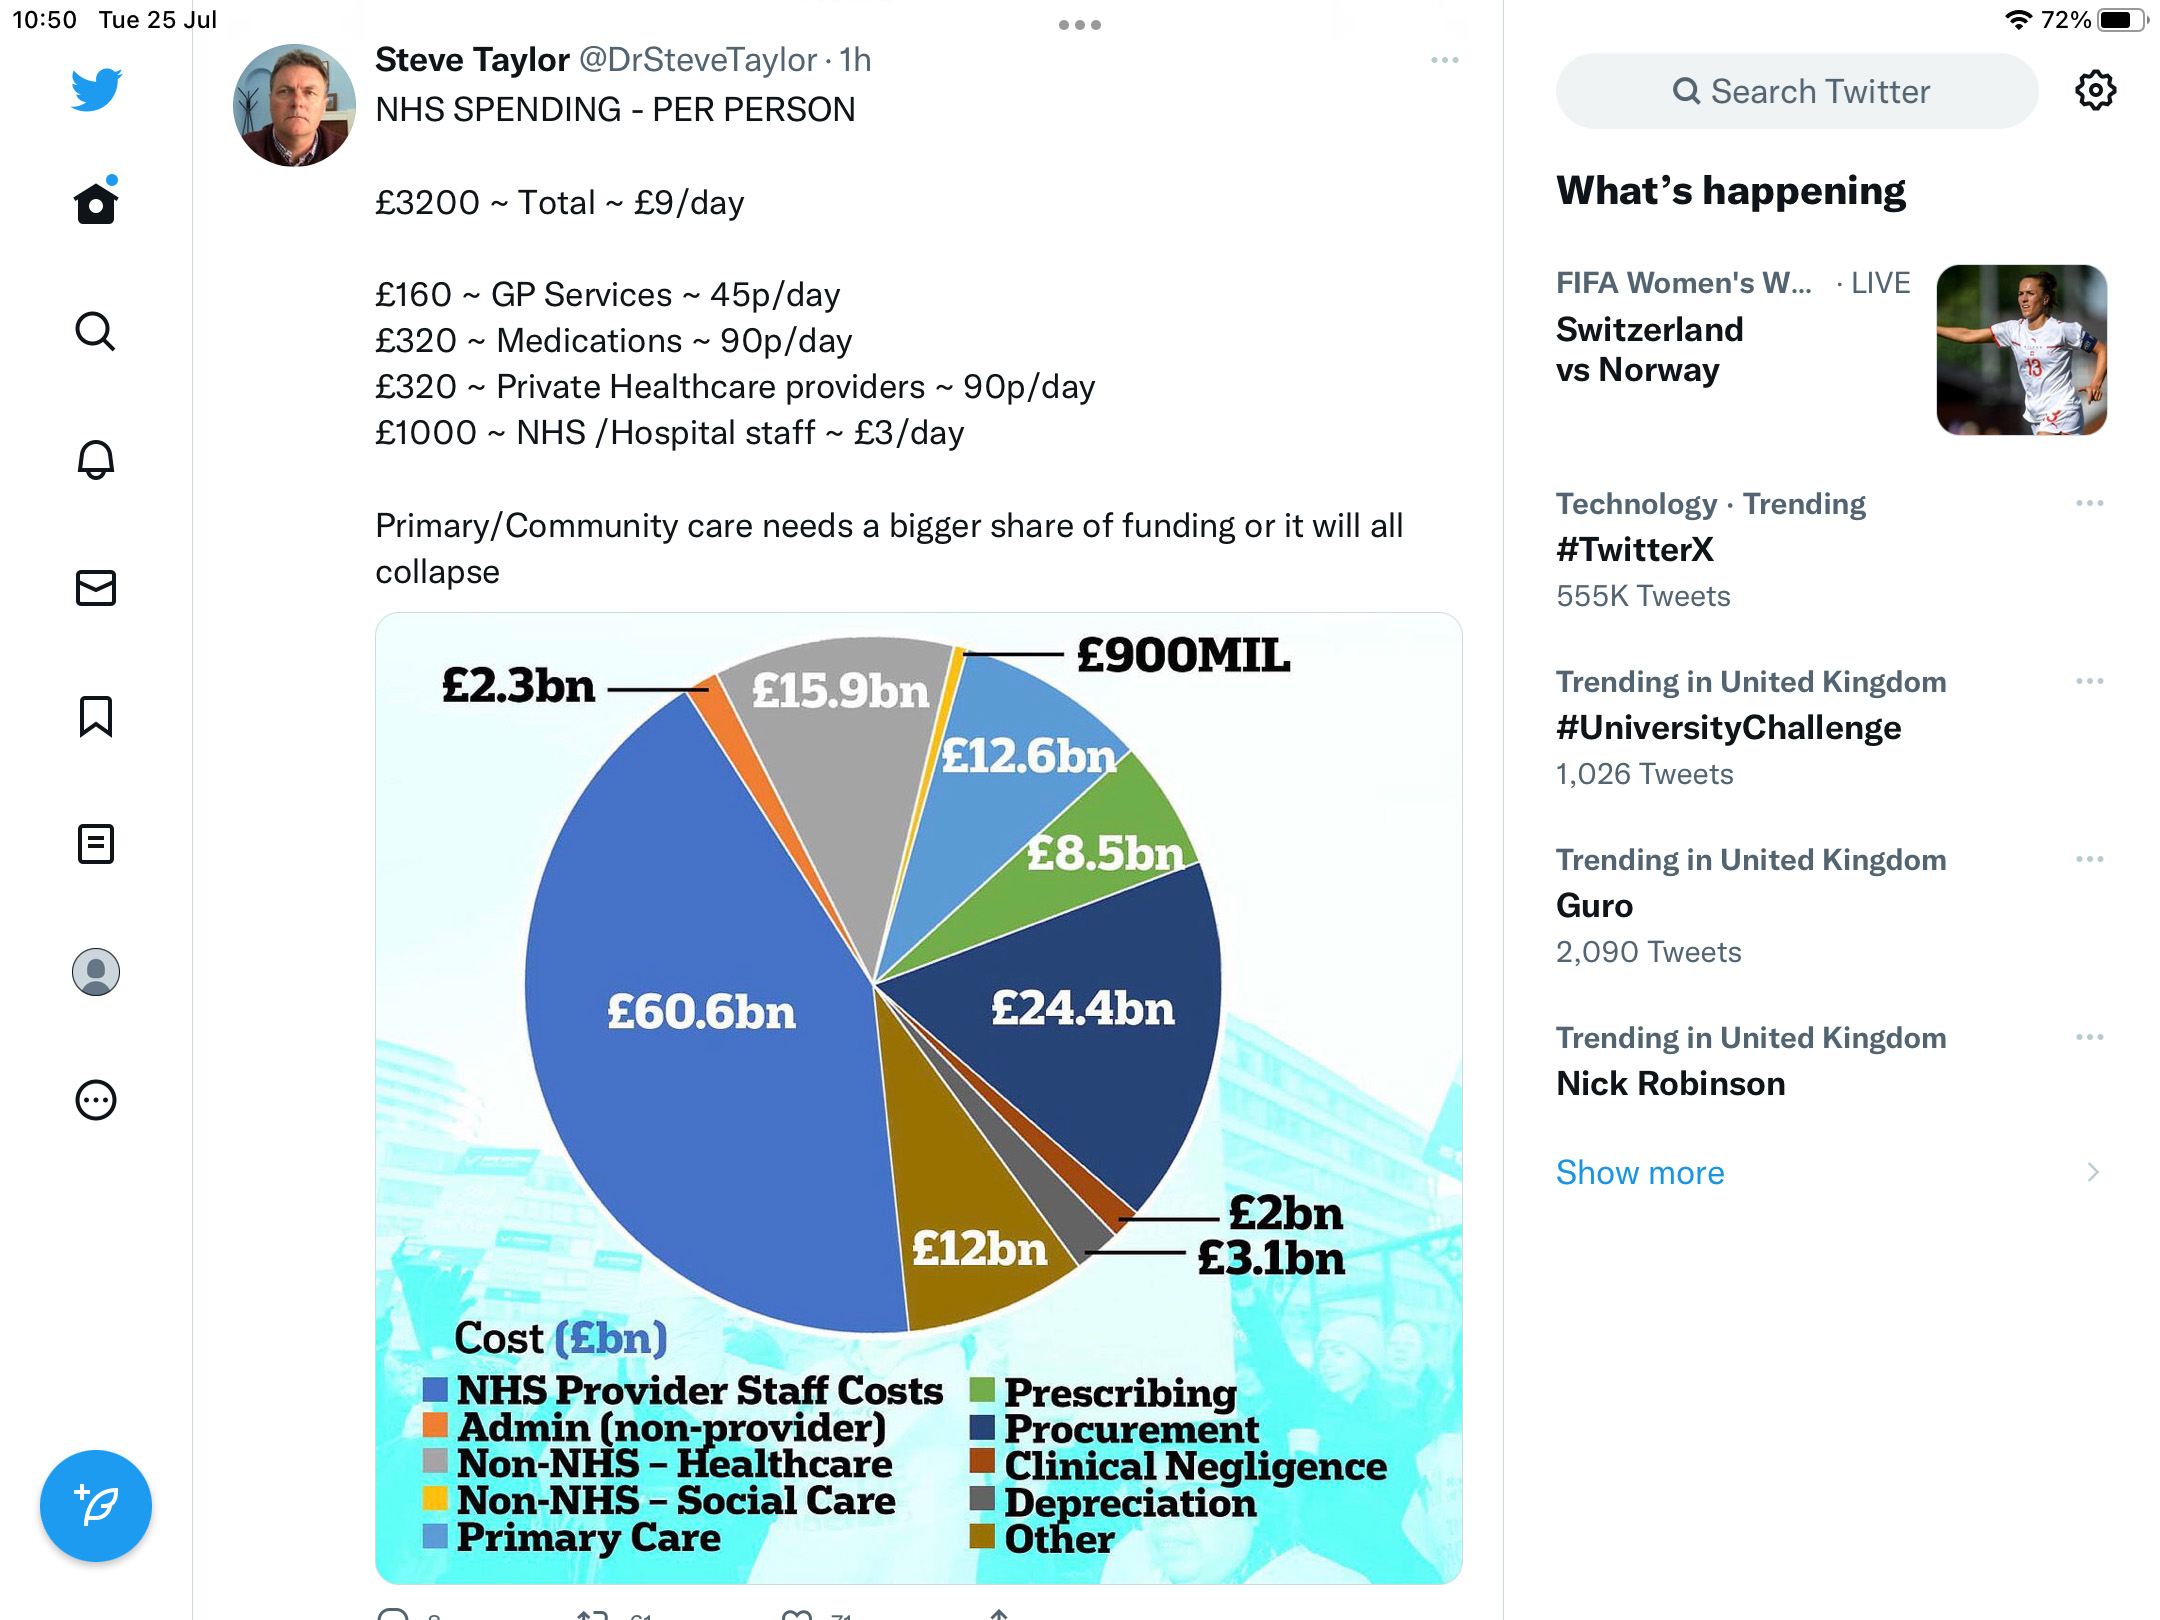This screenshot has width=2160, height=1620.
Task: Click Show more trends link
Action: (x=1640, y=1172)
